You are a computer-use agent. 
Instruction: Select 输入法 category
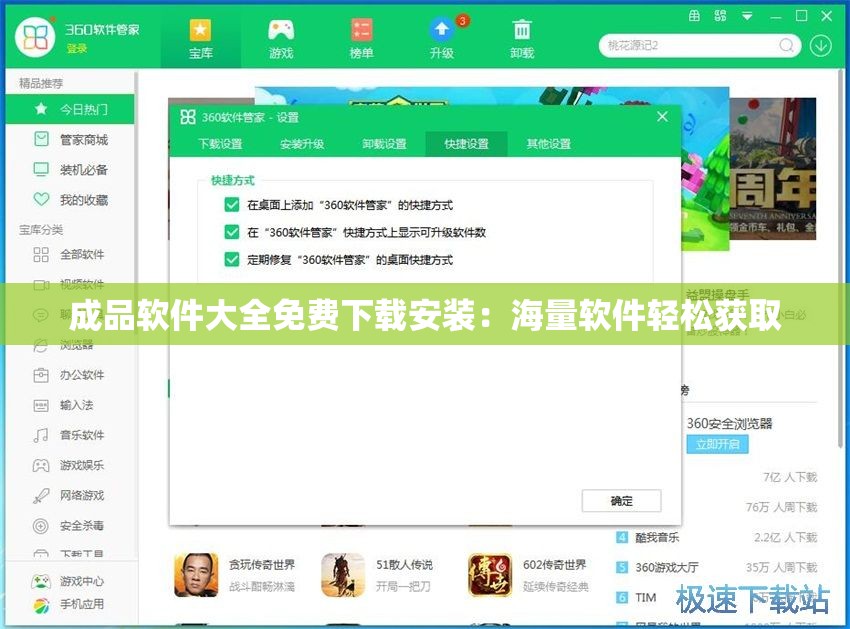[70, 405]
